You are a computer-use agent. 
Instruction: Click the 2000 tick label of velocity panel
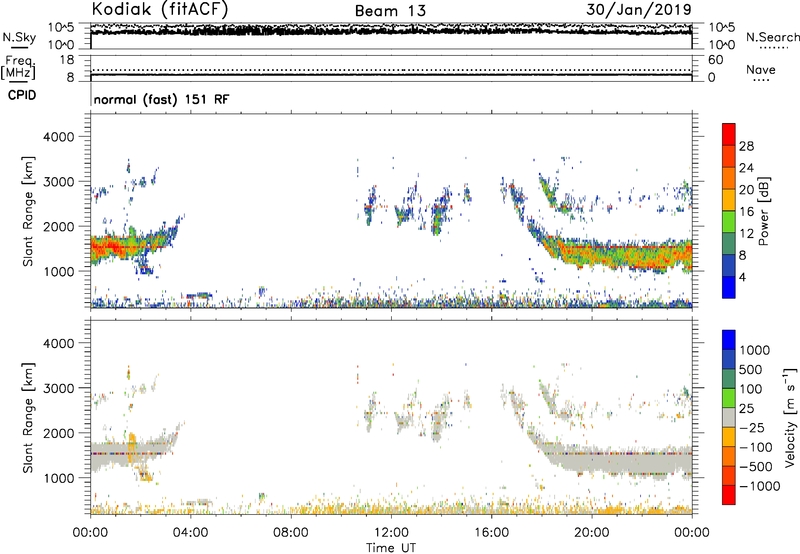click(59, 433)
